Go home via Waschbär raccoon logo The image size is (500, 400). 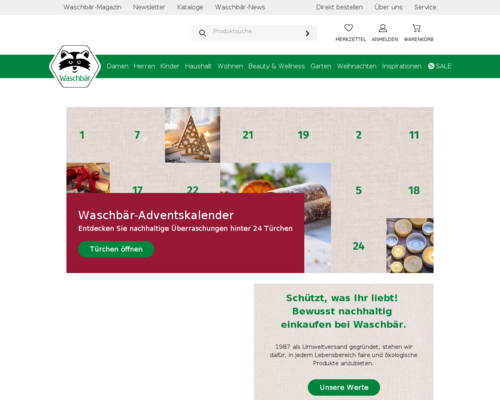coord(75,66)
